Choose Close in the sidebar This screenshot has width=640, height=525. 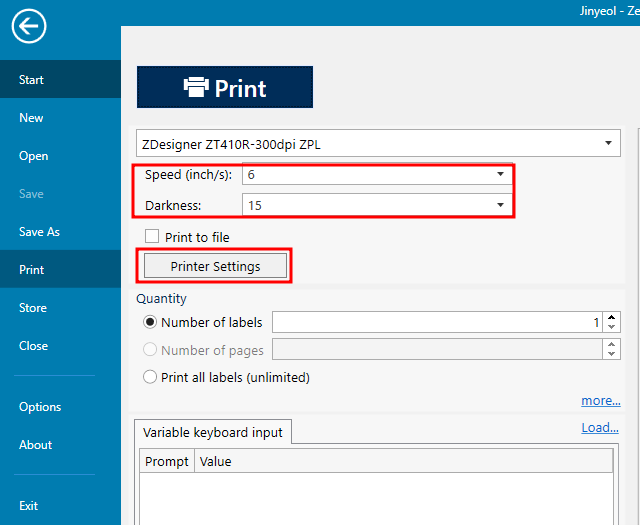tap(60, 345)
